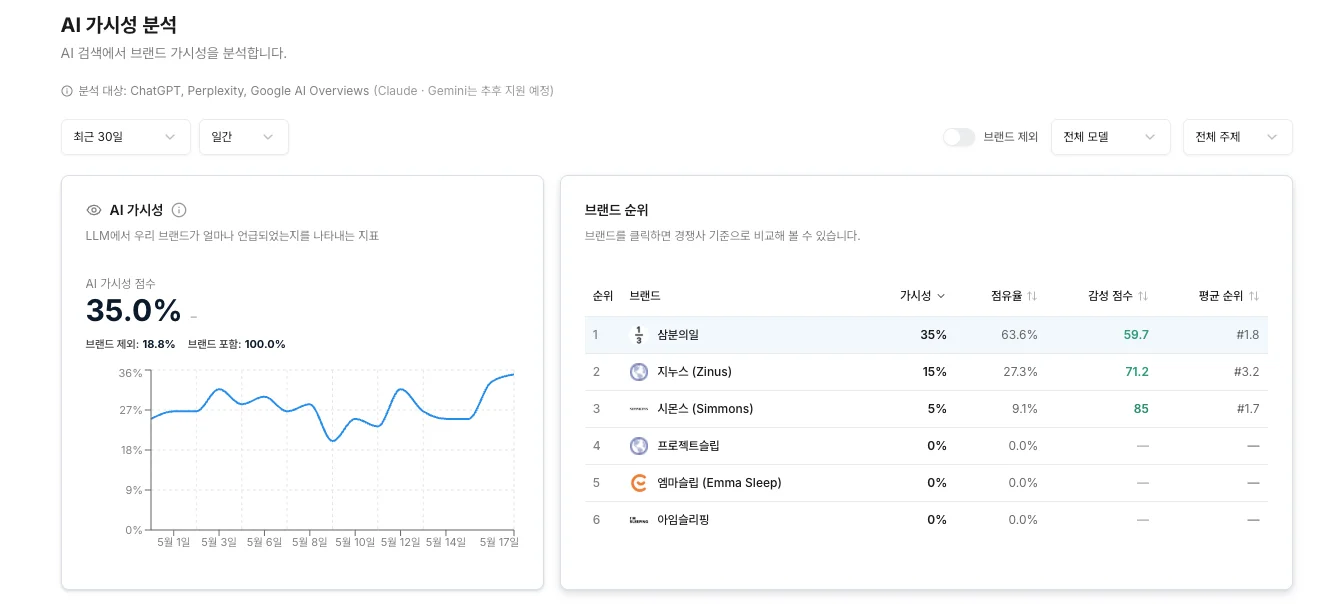Viewport: 1344px width, 604px height.
Task: Select the 프로젝트슬립 brand name
Action: [x=688, y=446]
